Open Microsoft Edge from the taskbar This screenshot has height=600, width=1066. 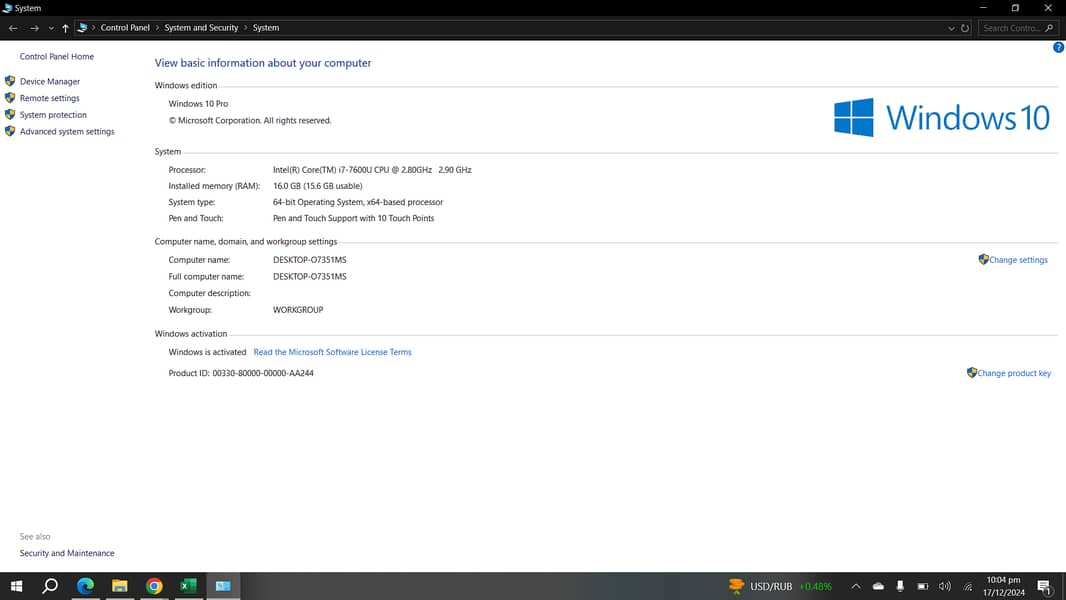[85, 586]
